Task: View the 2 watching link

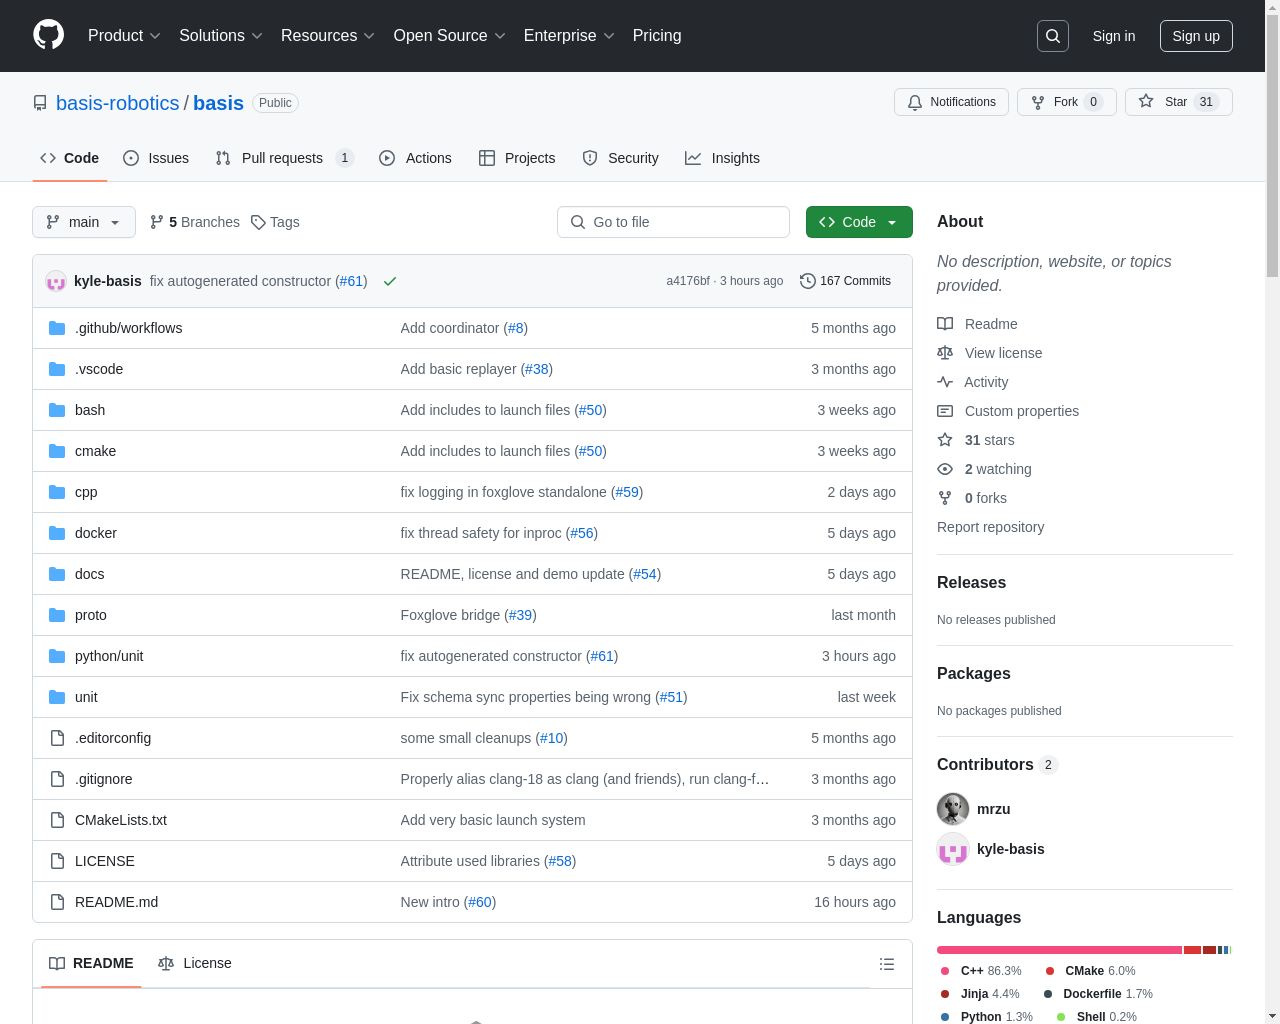Action: point(984,469)
